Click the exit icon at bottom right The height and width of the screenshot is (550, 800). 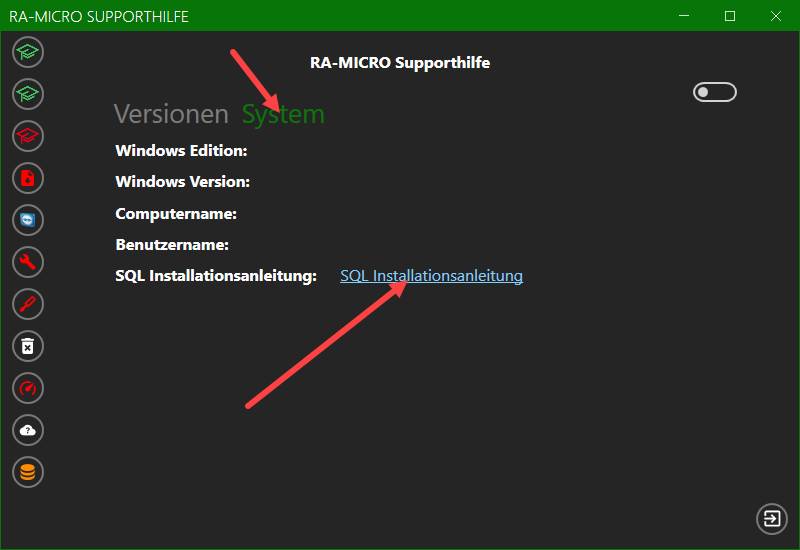click(771, 519)
